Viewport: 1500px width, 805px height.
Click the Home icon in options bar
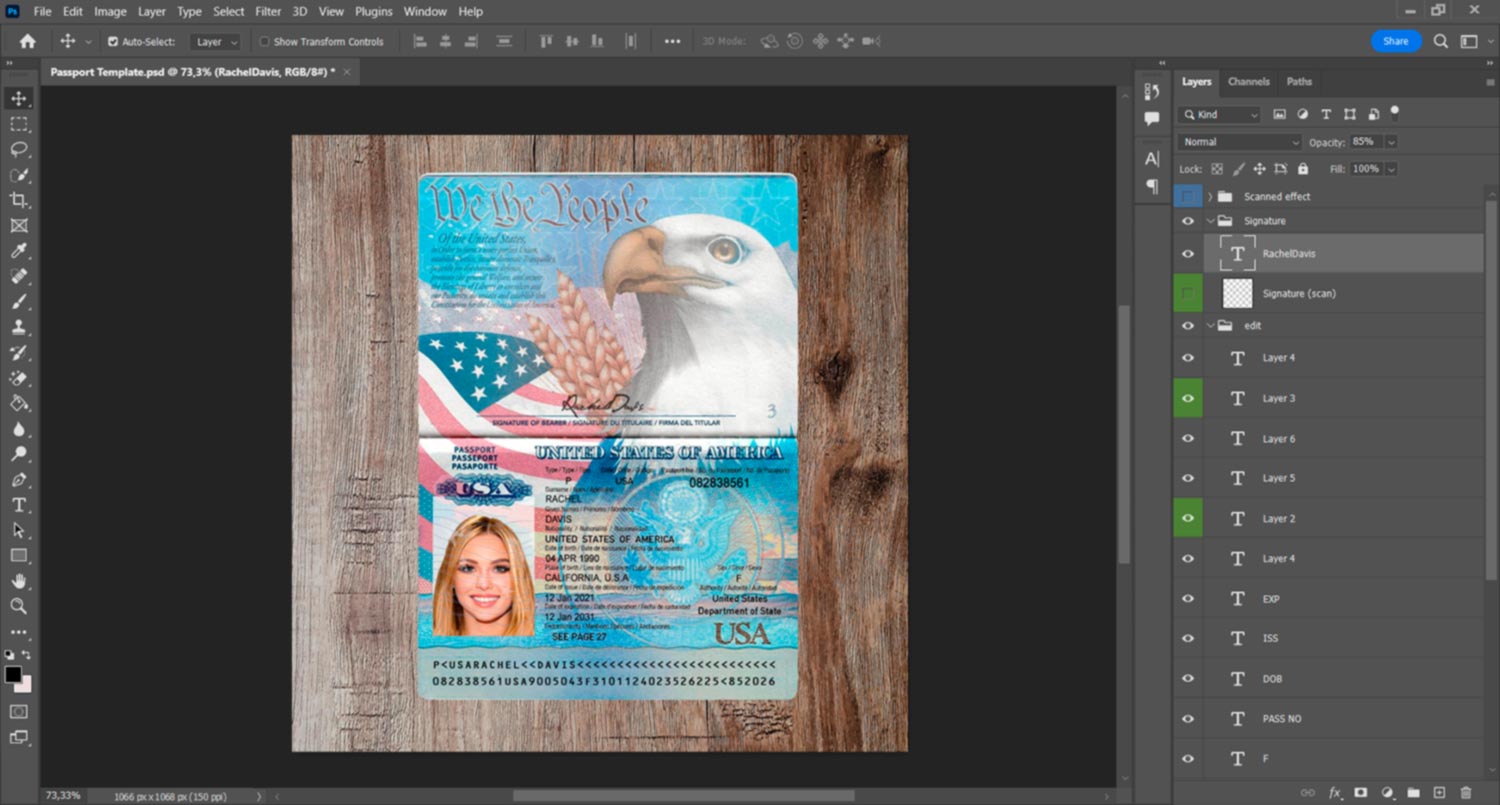tap(27, 41)
